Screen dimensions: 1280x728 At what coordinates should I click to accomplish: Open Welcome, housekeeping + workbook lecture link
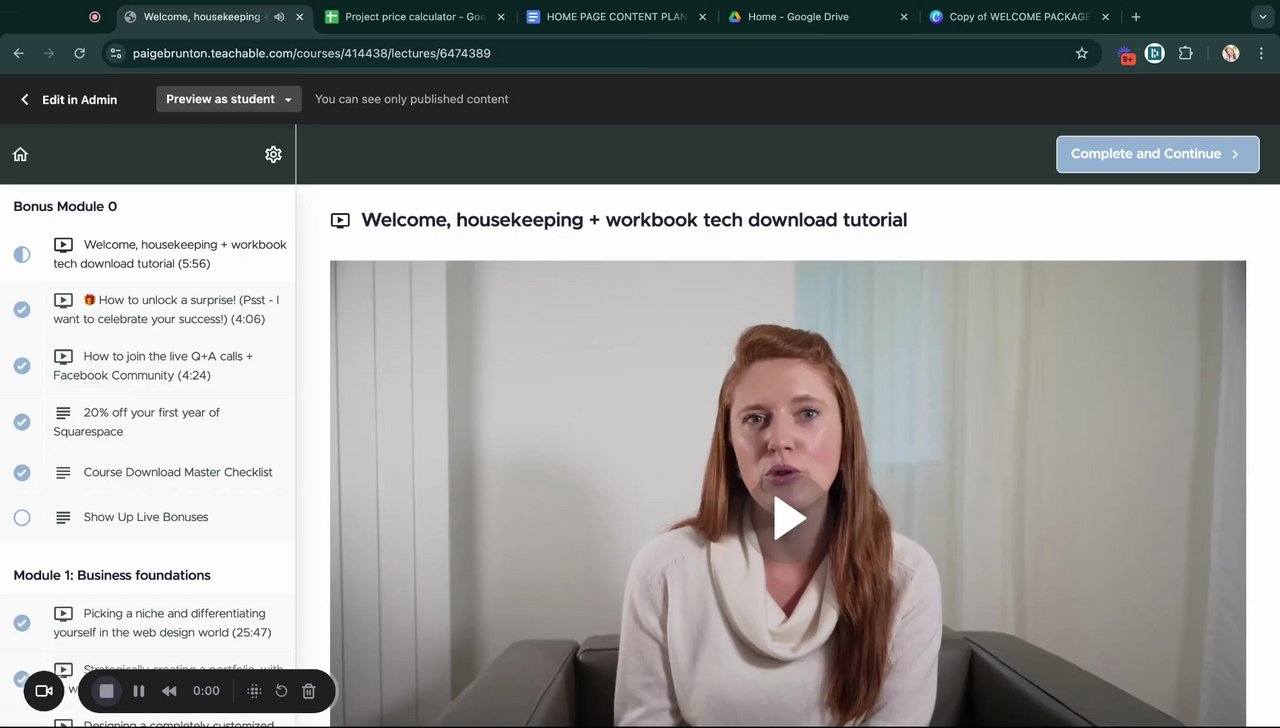tap(170, 254)
